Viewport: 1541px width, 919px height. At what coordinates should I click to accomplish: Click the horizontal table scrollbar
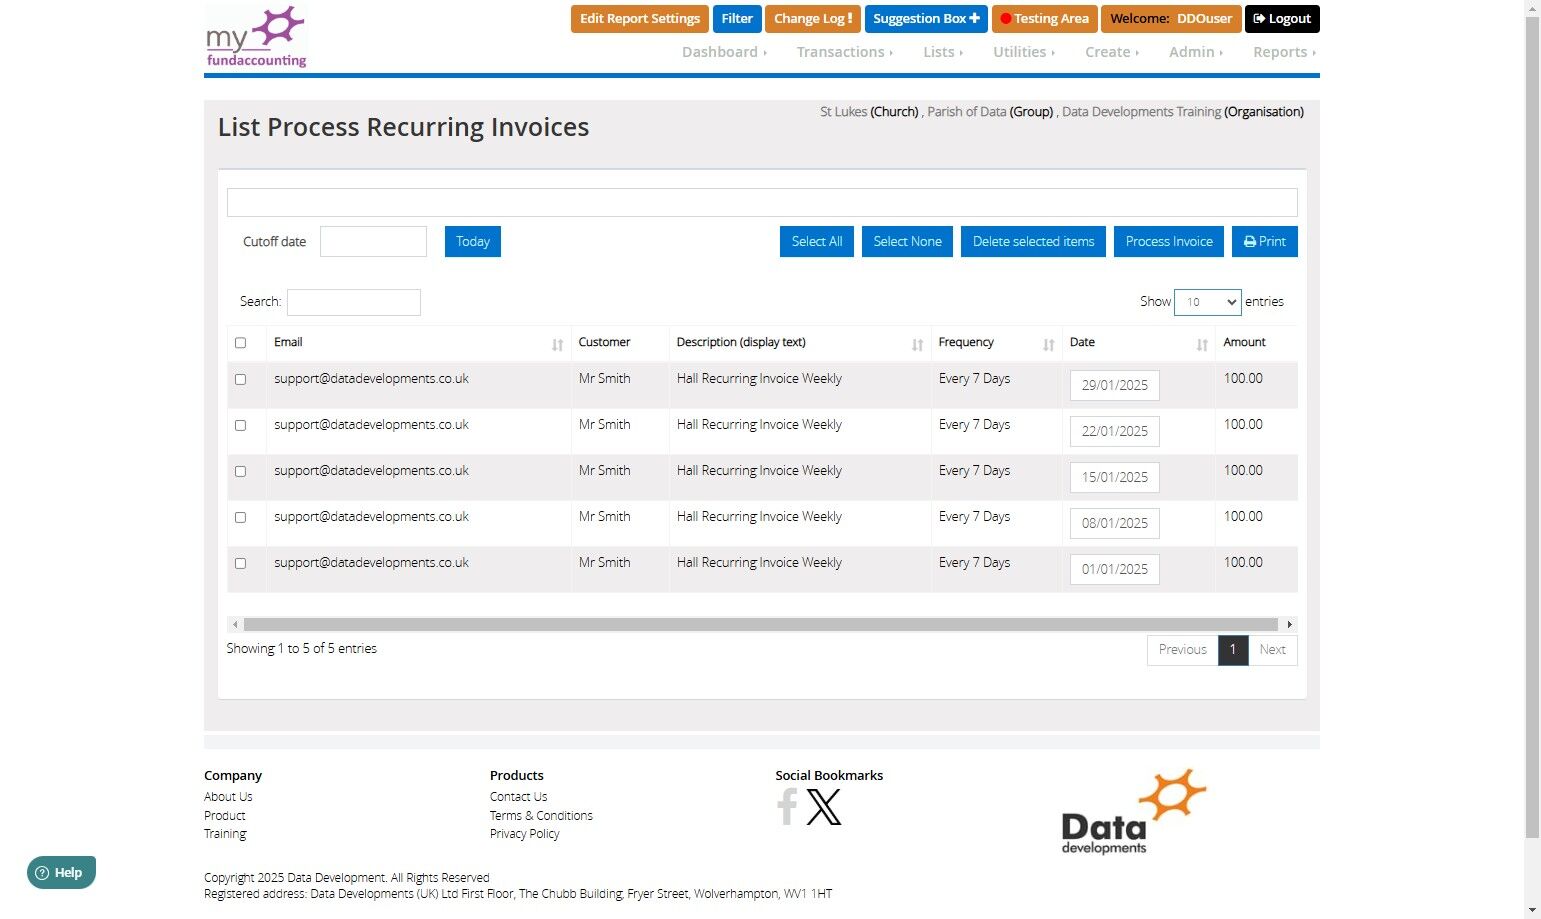pyautogui.click(x=761, y=624)
